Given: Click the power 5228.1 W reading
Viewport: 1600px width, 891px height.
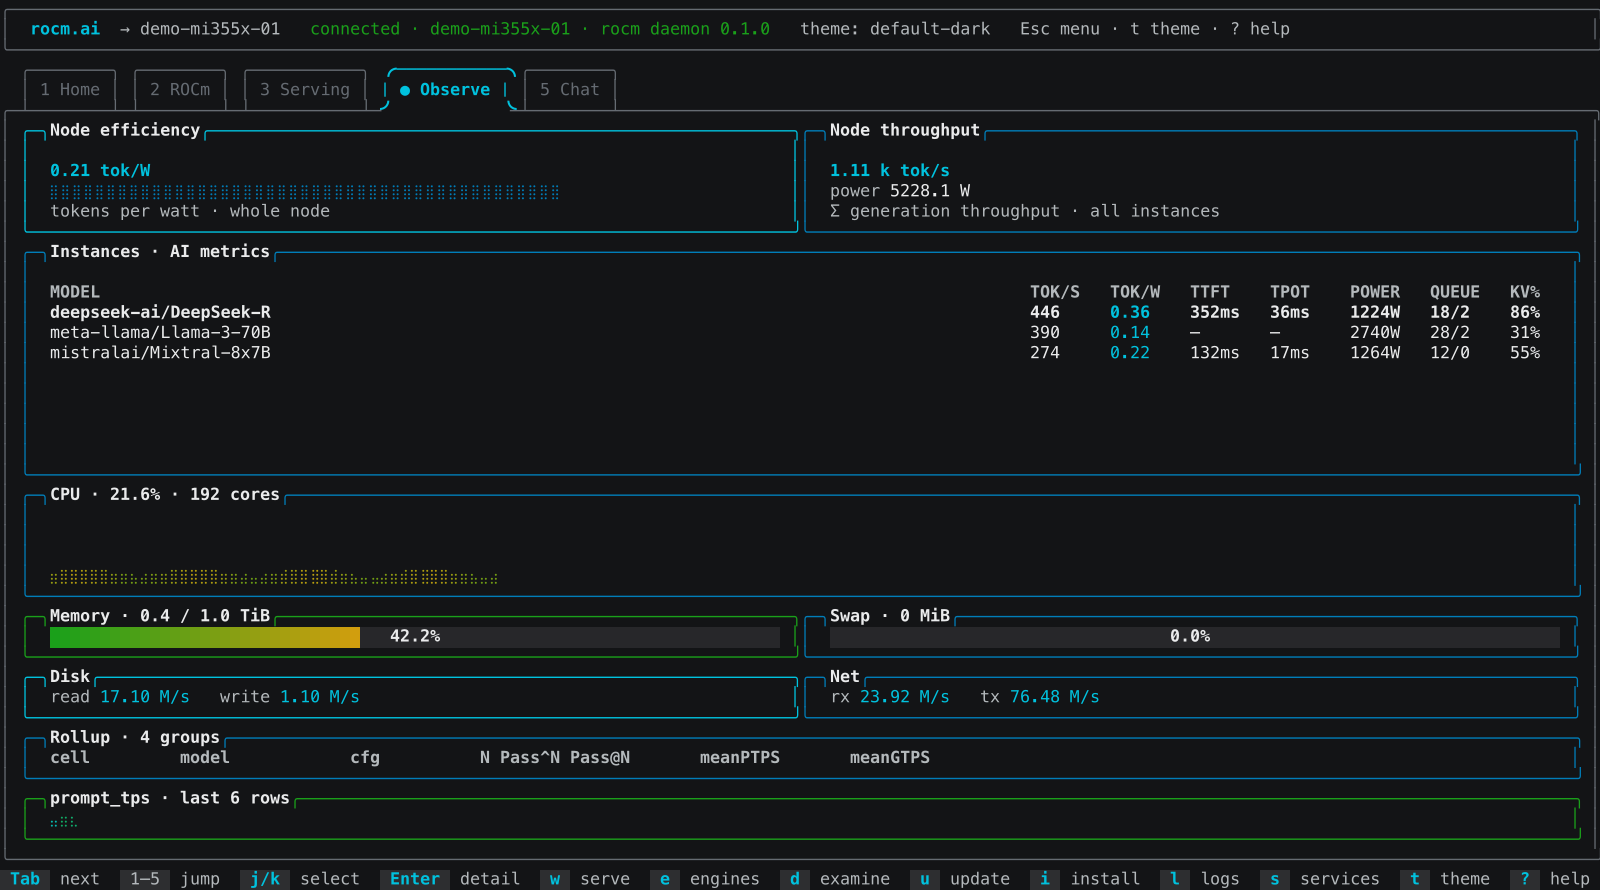Looking at the screenshot, I should pos(900,191).
